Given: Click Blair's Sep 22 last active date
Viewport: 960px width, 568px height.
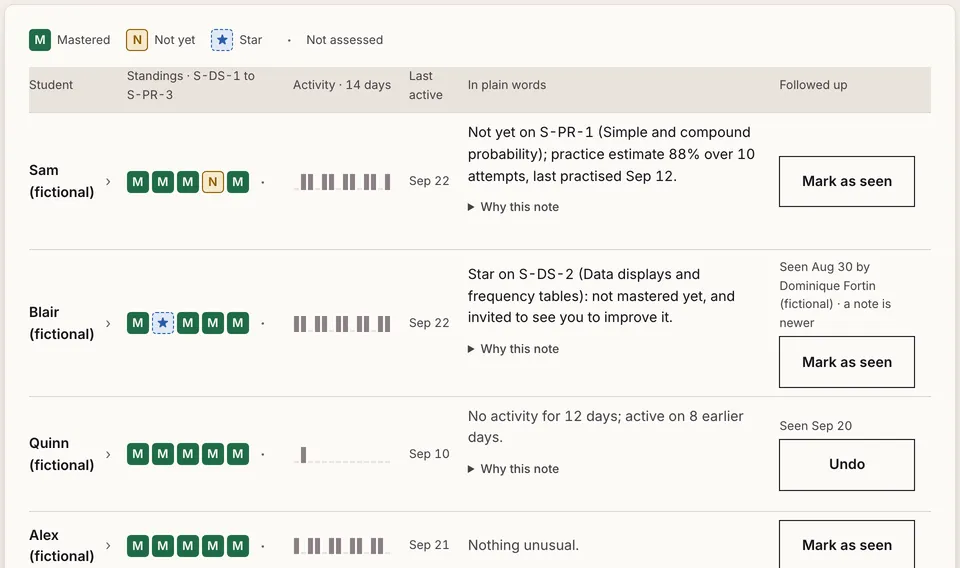Looking at the screenshot, I should point(429,323).
